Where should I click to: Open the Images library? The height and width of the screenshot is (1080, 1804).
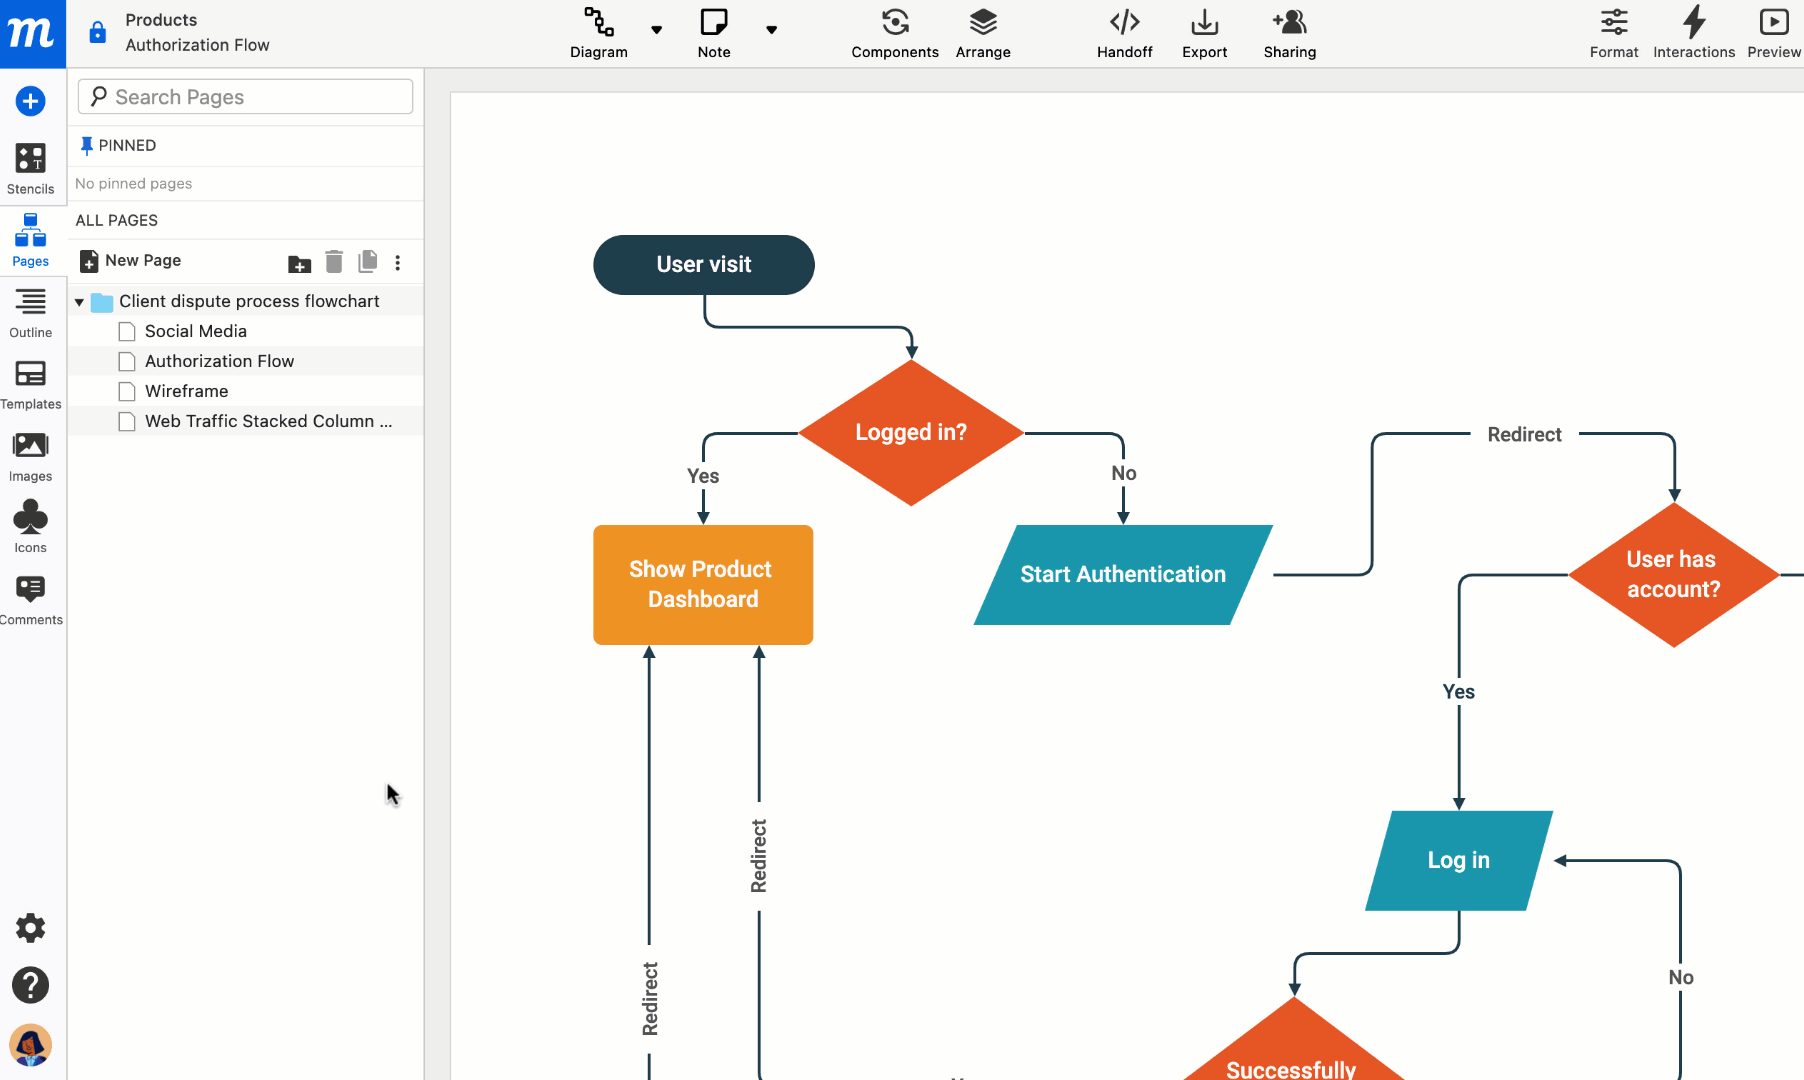point(30,456)
